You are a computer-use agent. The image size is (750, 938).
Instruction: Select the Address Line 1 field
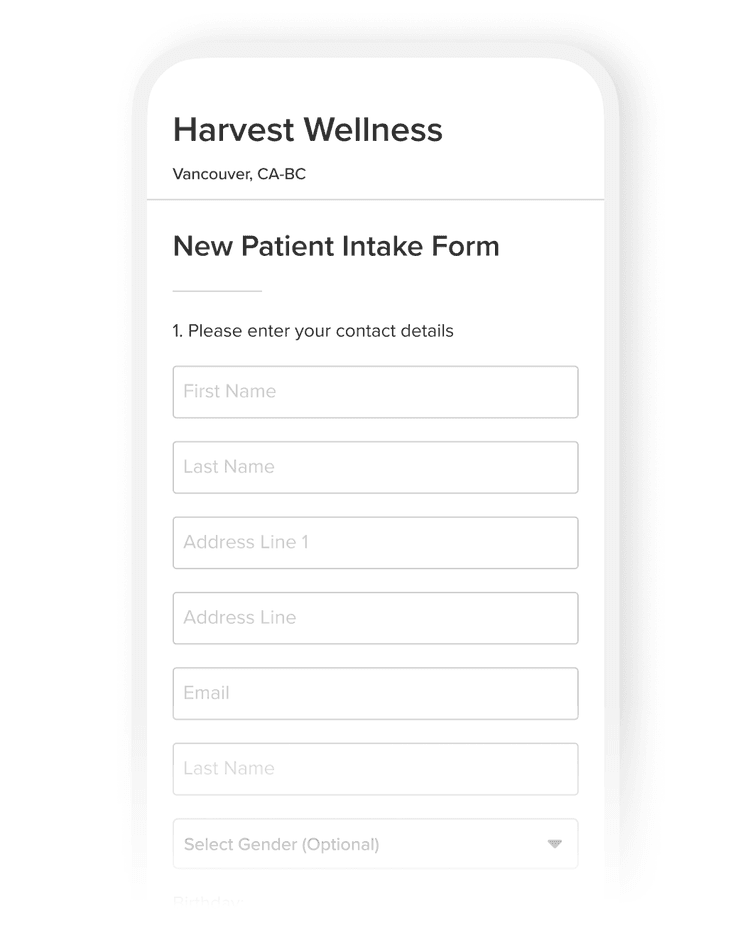[x=375, y=542]
